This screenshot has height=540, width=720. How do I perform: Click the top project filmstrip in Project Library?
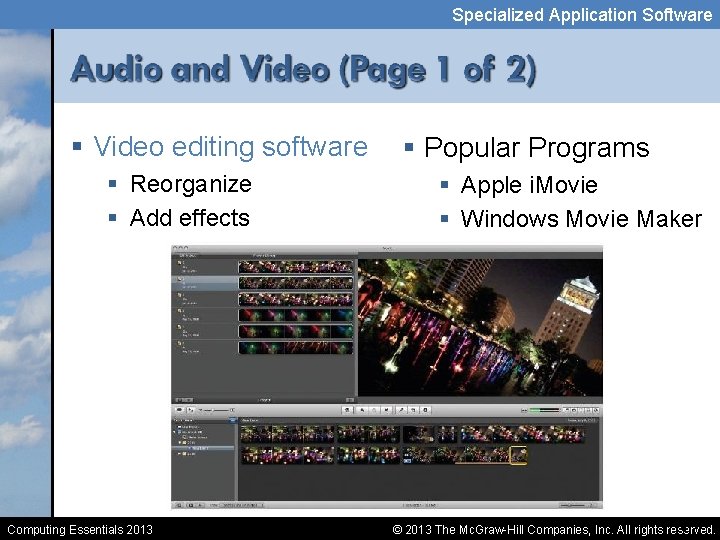(x=296, y=267)
